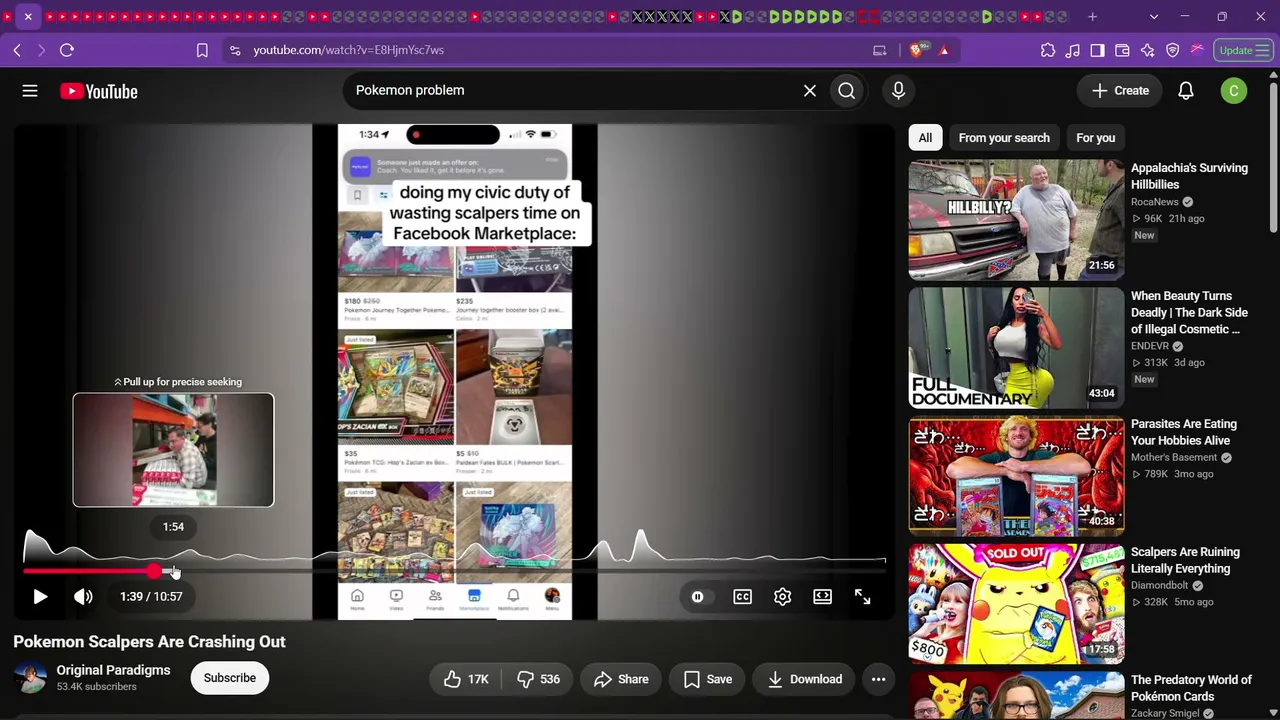1280x720 pixels.
Task: Mute the video volume
Action: coord(83,597)
